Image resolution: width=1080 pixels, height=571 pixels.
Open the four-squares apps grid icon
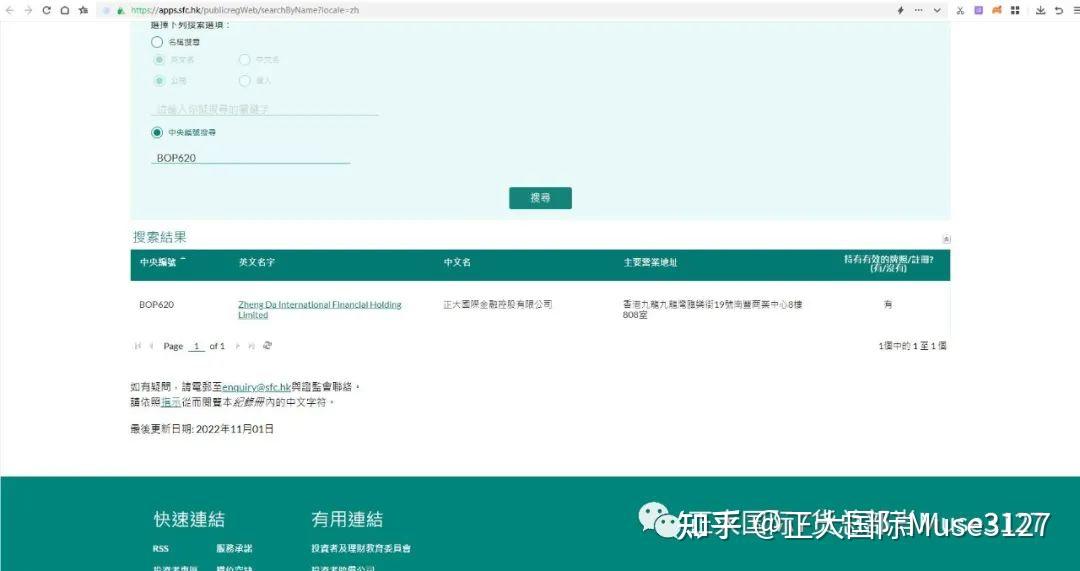[1015, 10]
